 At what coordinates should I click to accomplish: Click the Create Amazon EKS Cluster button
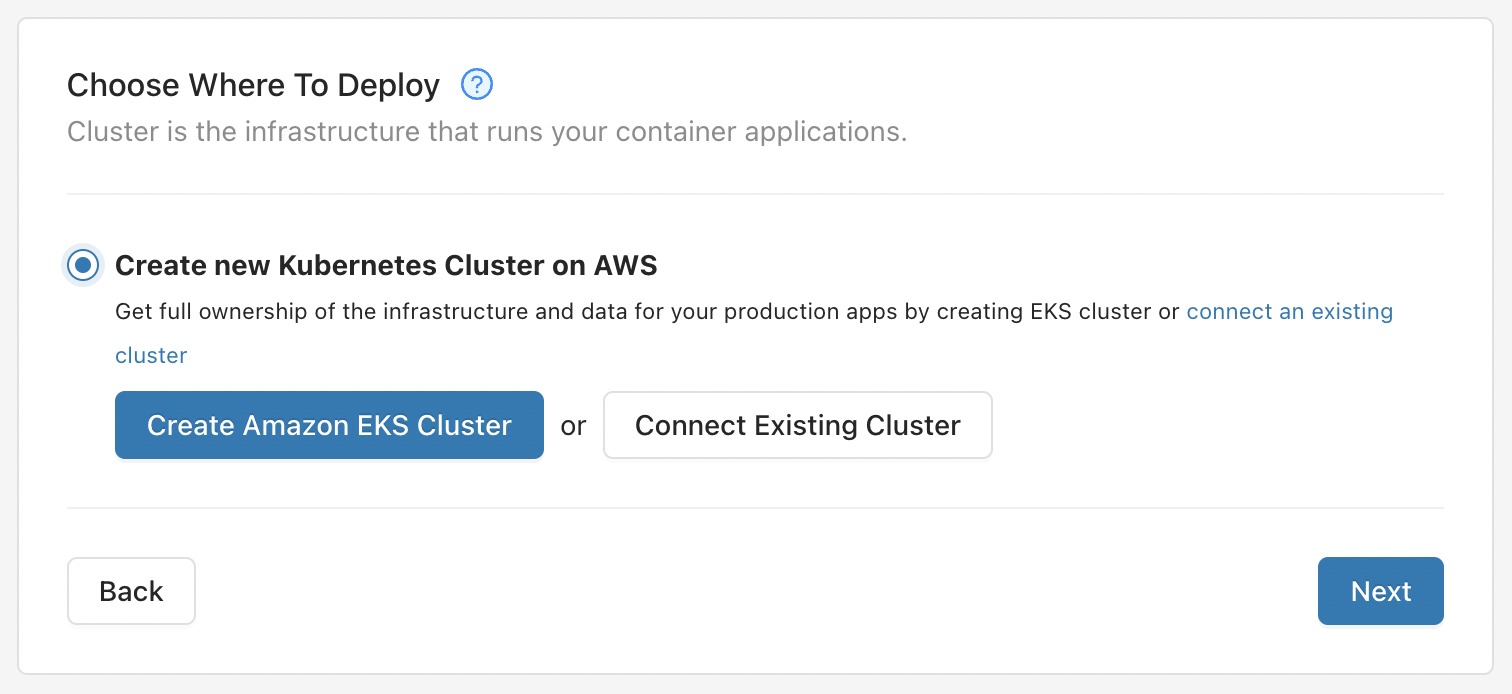(x=329, y=425)
